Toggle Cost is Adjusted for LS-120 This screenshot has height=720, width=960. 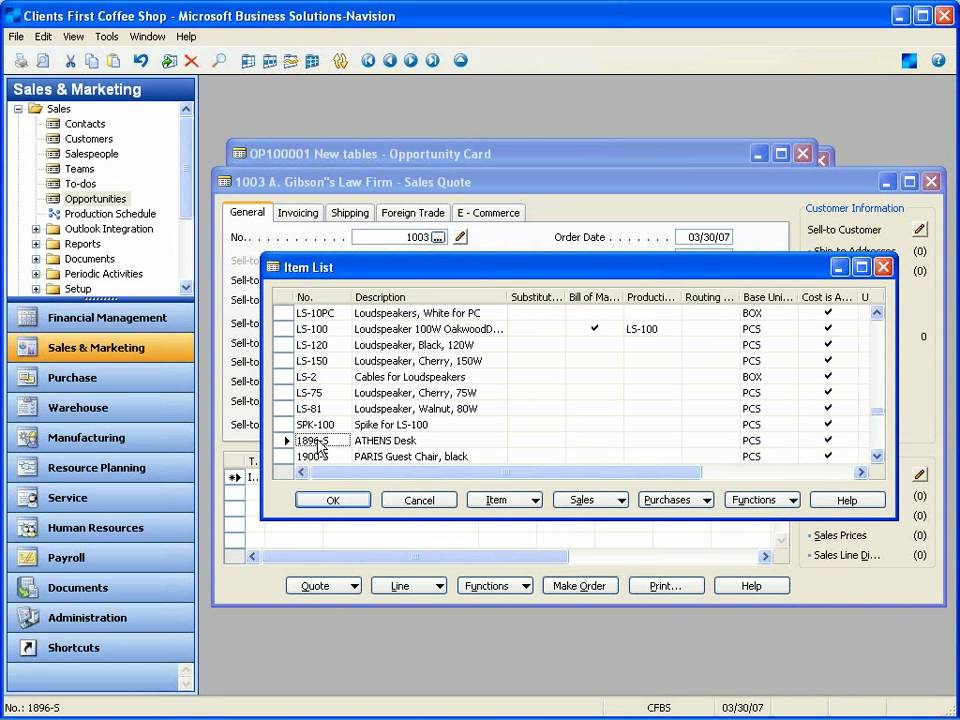tap(828, 345)
